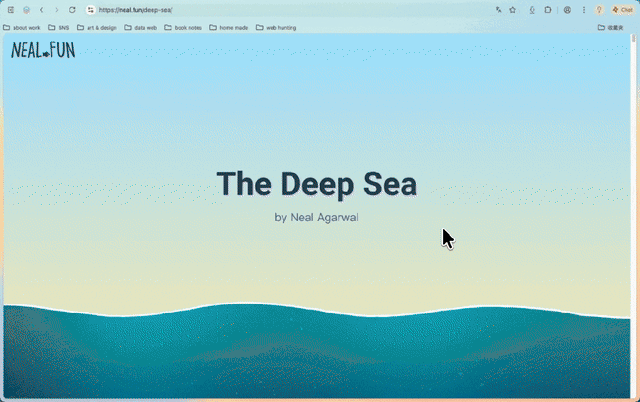Click the page vertical scrollbar
The width and height of the screenshot is (640, 402).
click(x=633, y=215)
